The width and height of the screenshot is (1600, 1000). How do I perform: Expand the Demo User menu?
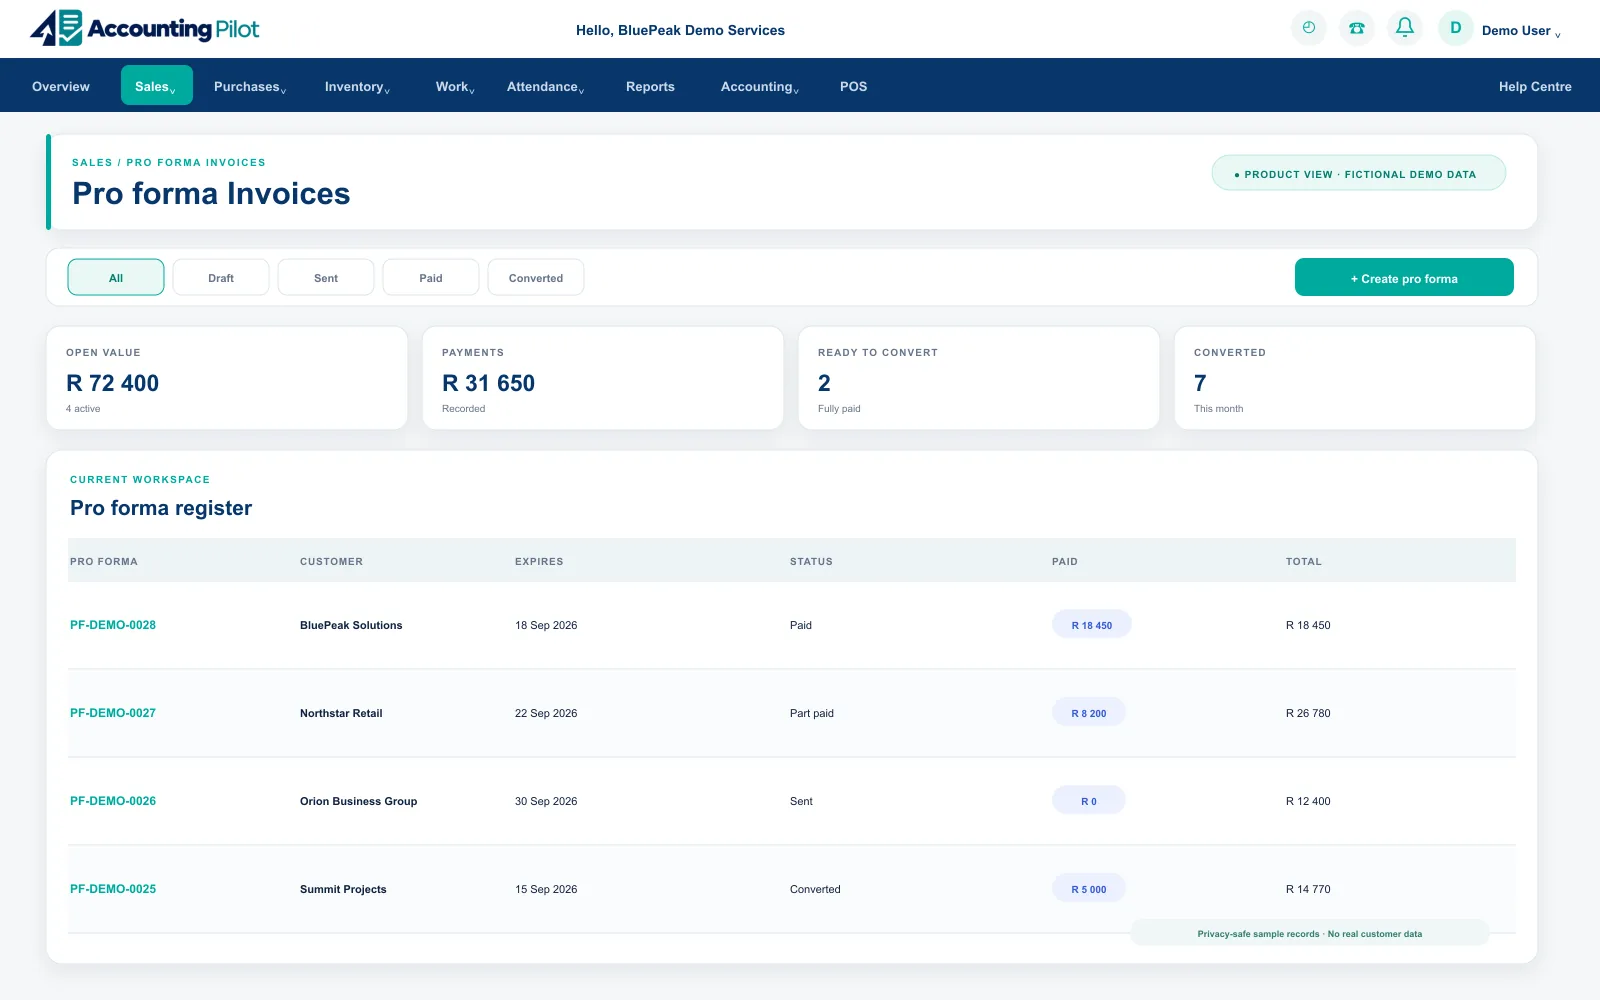(x=1521, y=31)
